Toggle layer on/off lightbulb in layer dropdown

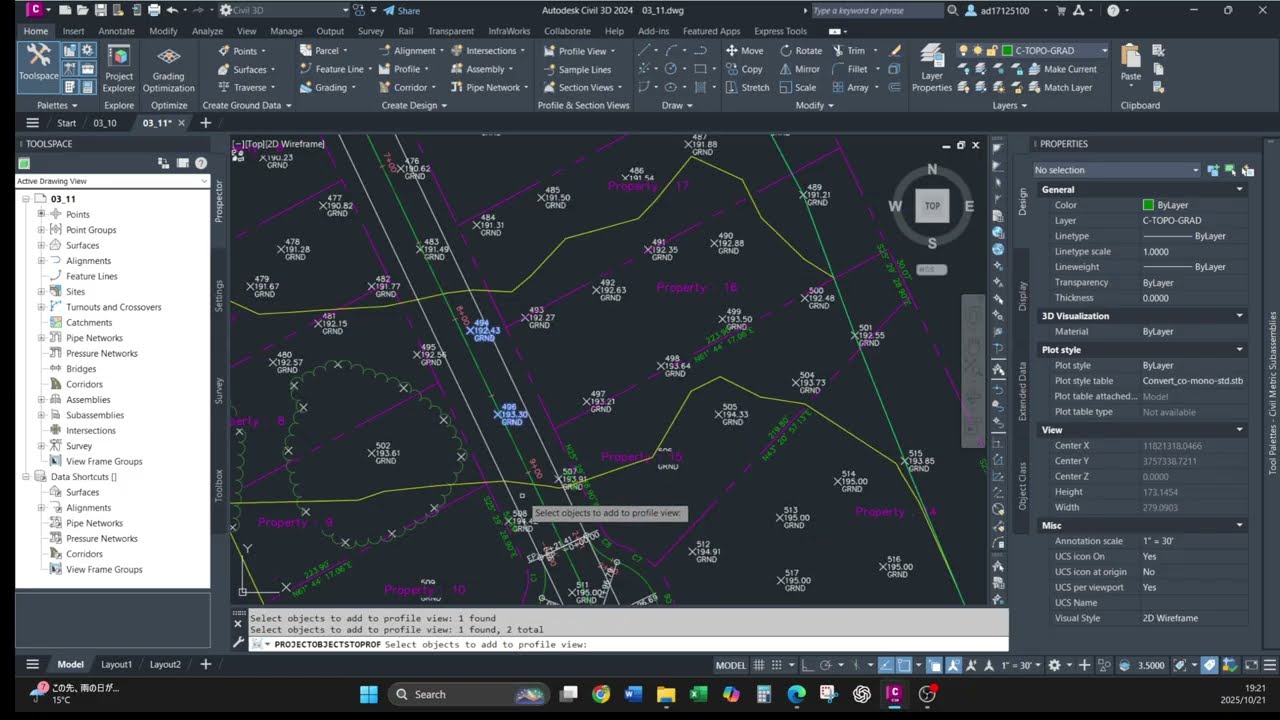(963, 50)
